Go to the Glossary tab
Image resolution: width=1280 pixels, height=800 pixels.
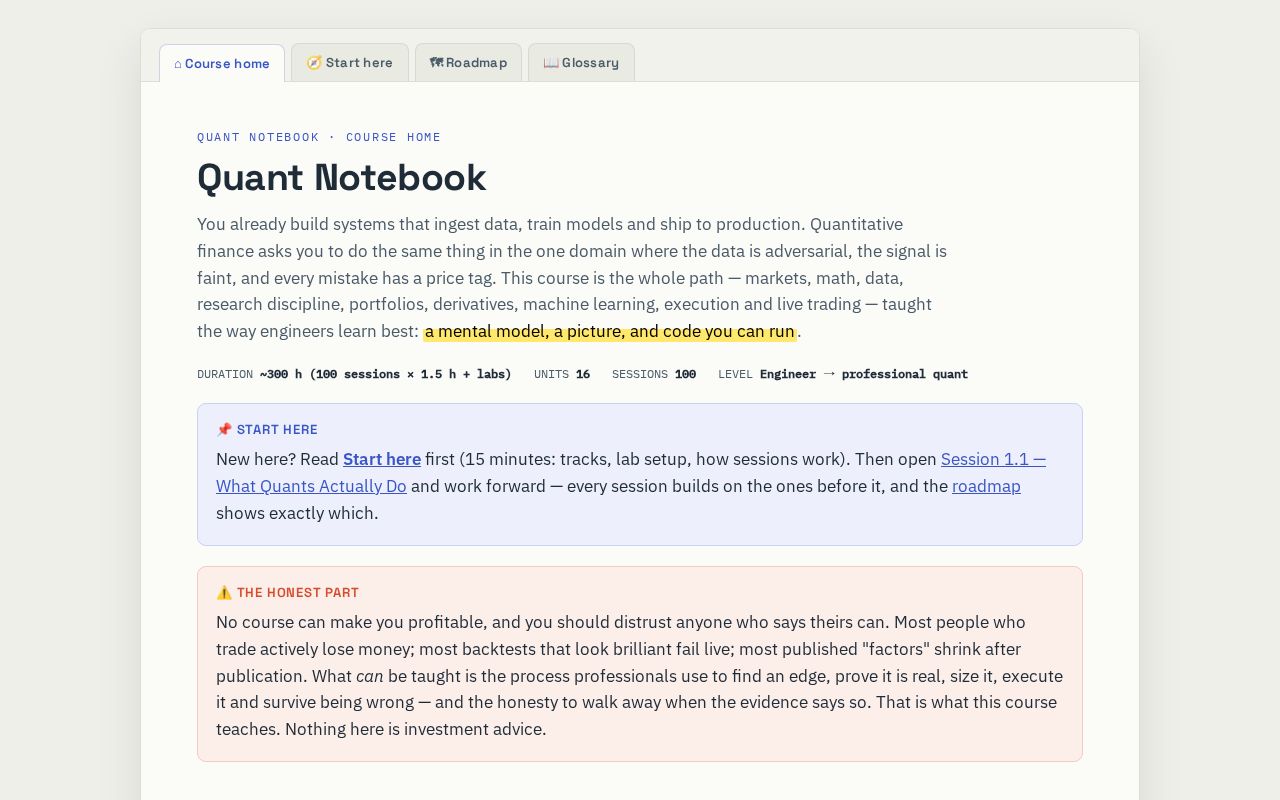click(x=581, y=62)
